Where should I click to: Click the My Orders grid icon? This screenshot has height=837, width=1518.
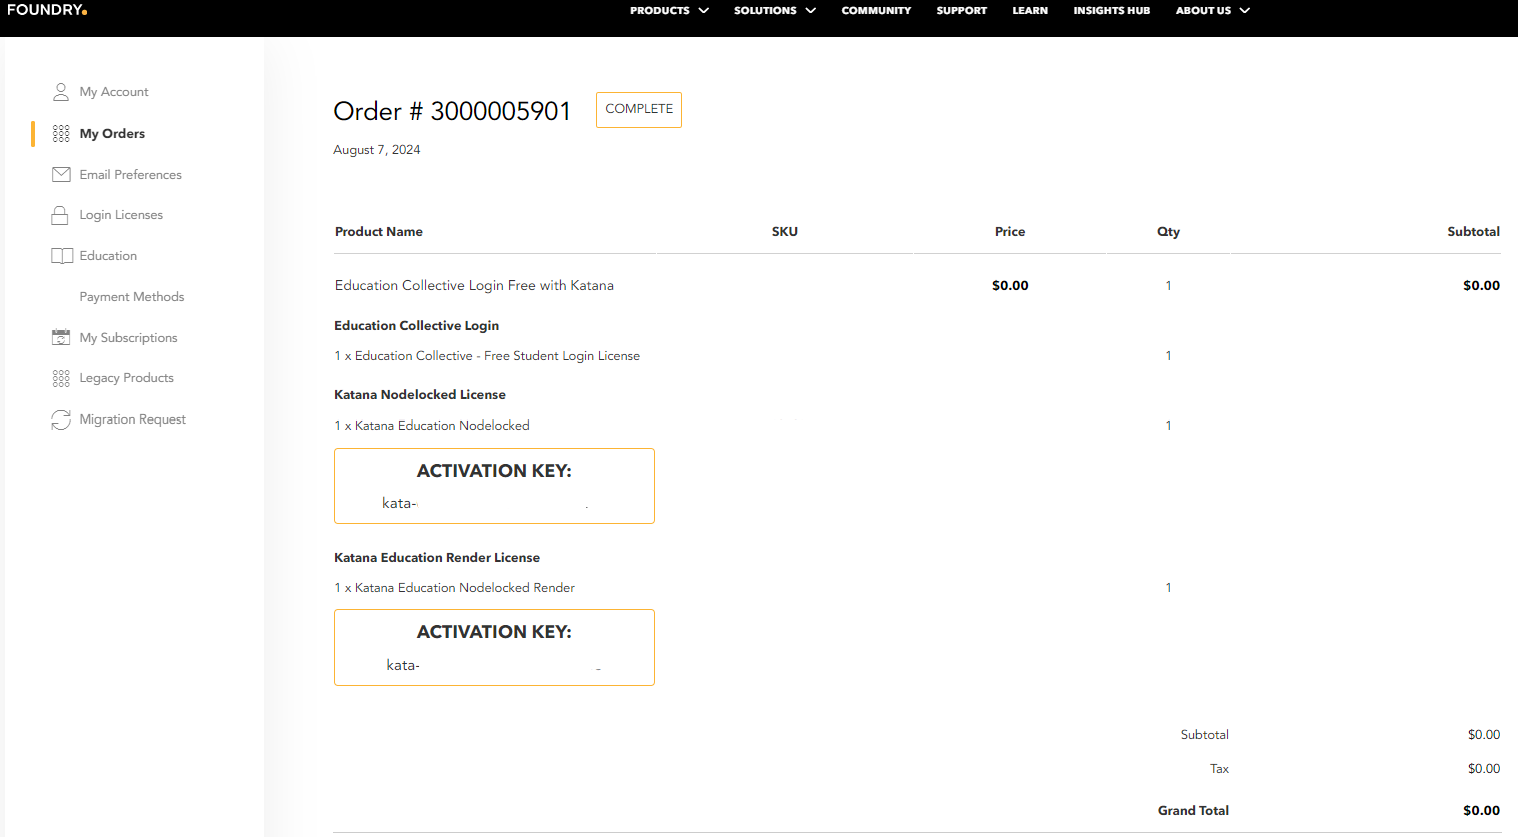pyautogui.click(x=61, y=133)
